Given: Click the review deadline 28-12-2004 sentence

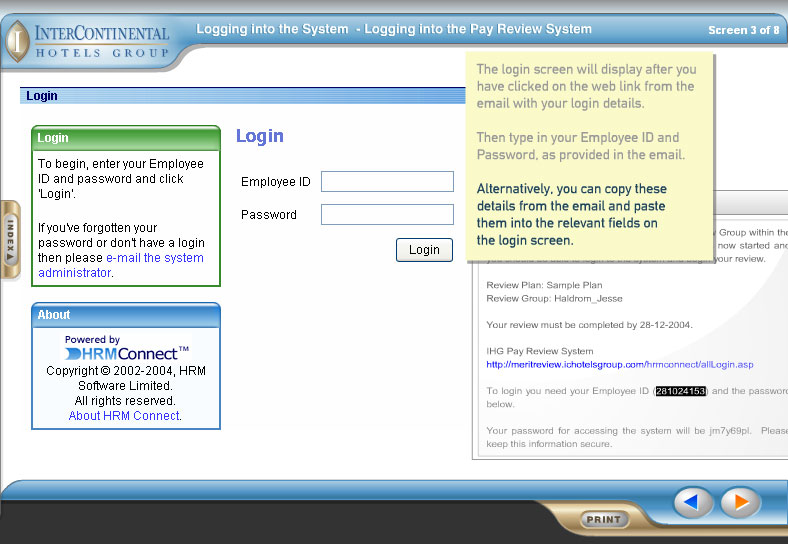Looking at the screenshot, I should point(589,325).
